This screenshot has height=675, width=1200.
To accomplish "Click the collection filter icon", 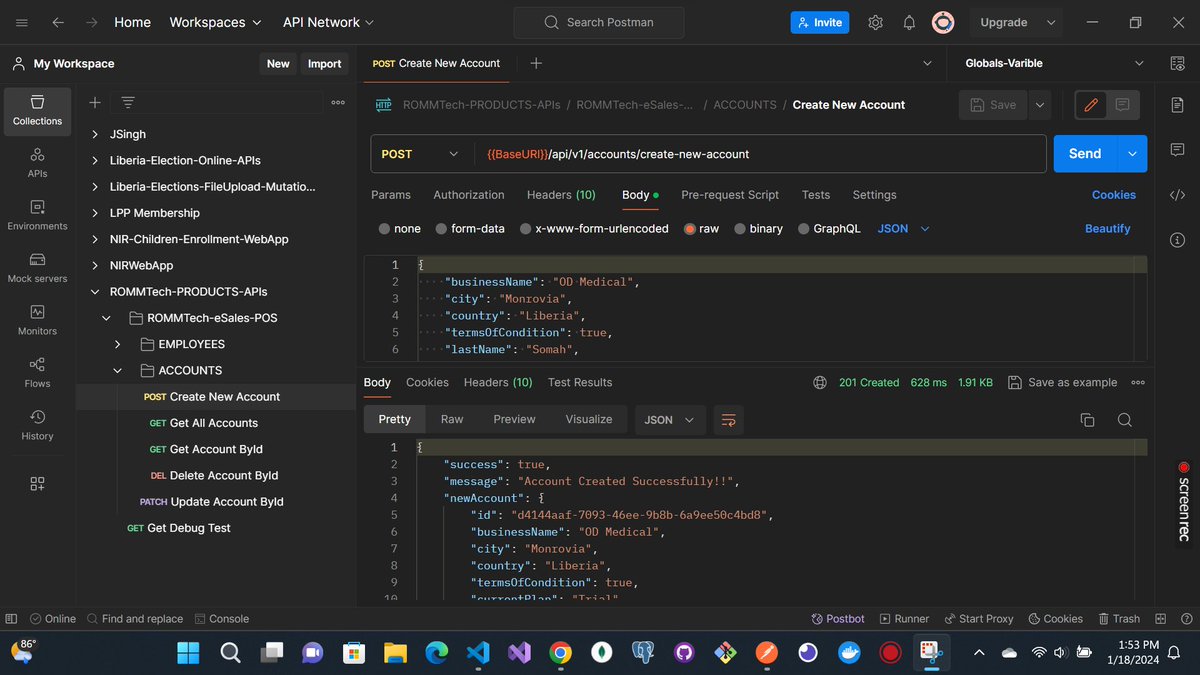I will point(128,102).
